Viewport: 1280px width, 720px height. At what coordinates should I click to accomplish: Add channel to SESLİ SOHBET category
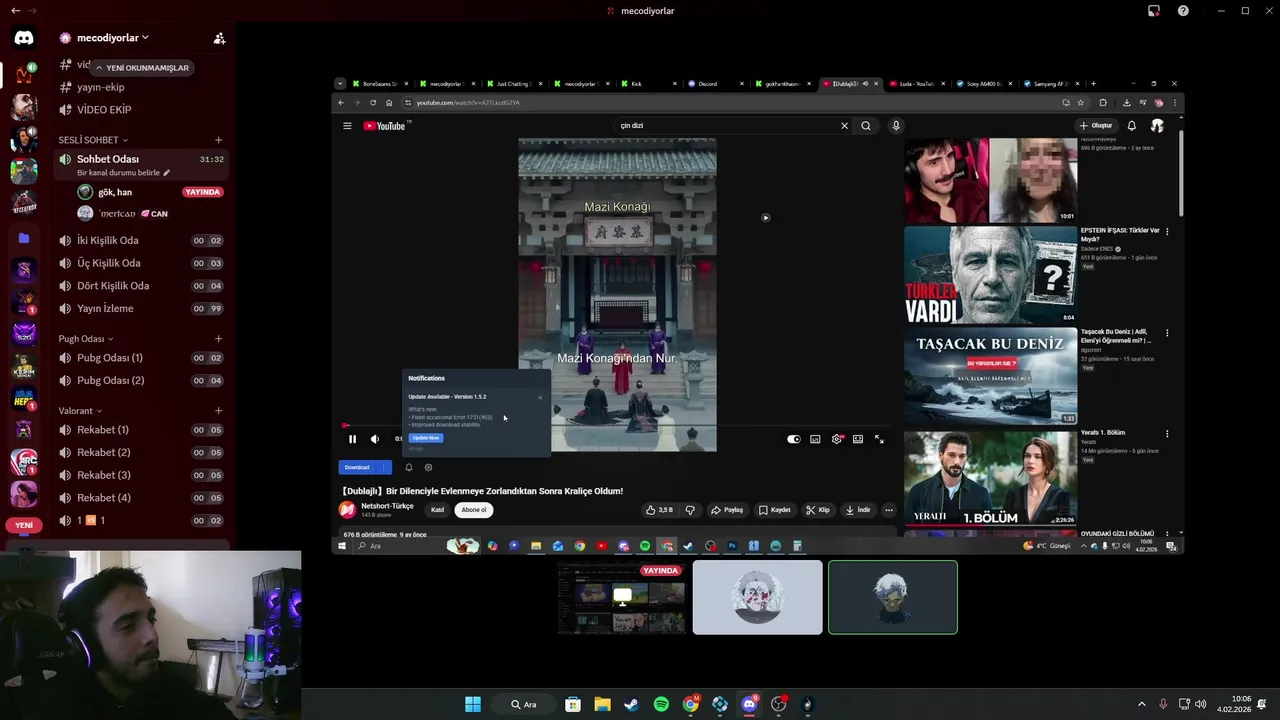219,140
